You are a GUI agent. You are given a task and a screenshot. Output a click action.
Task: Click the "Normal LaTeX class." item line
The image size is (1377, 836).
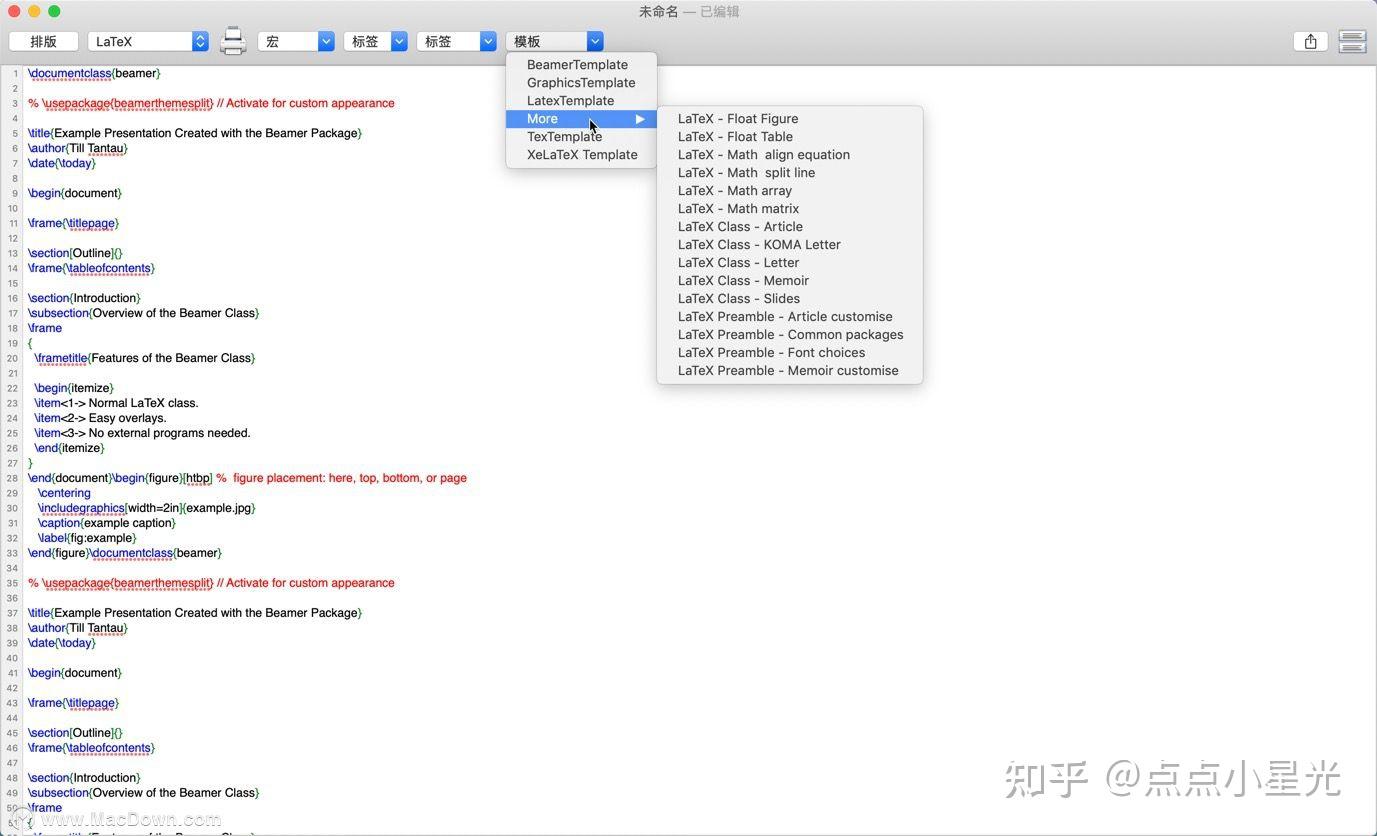(x=117, y=403)
